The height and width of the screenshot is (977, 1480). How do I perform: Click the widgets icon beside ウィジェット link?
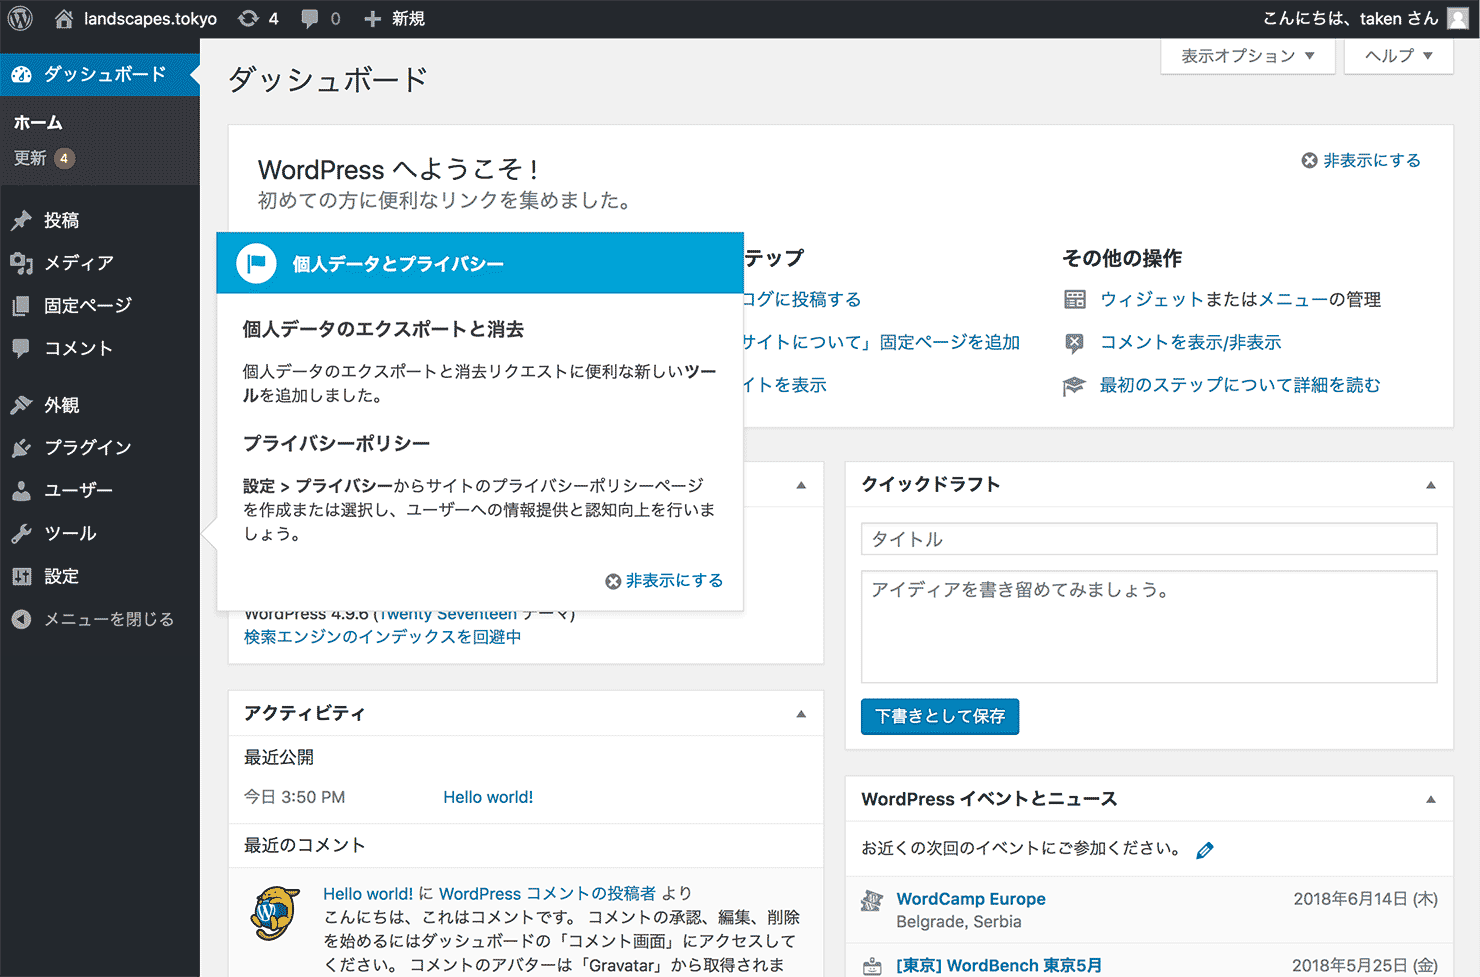[1075, 299]
